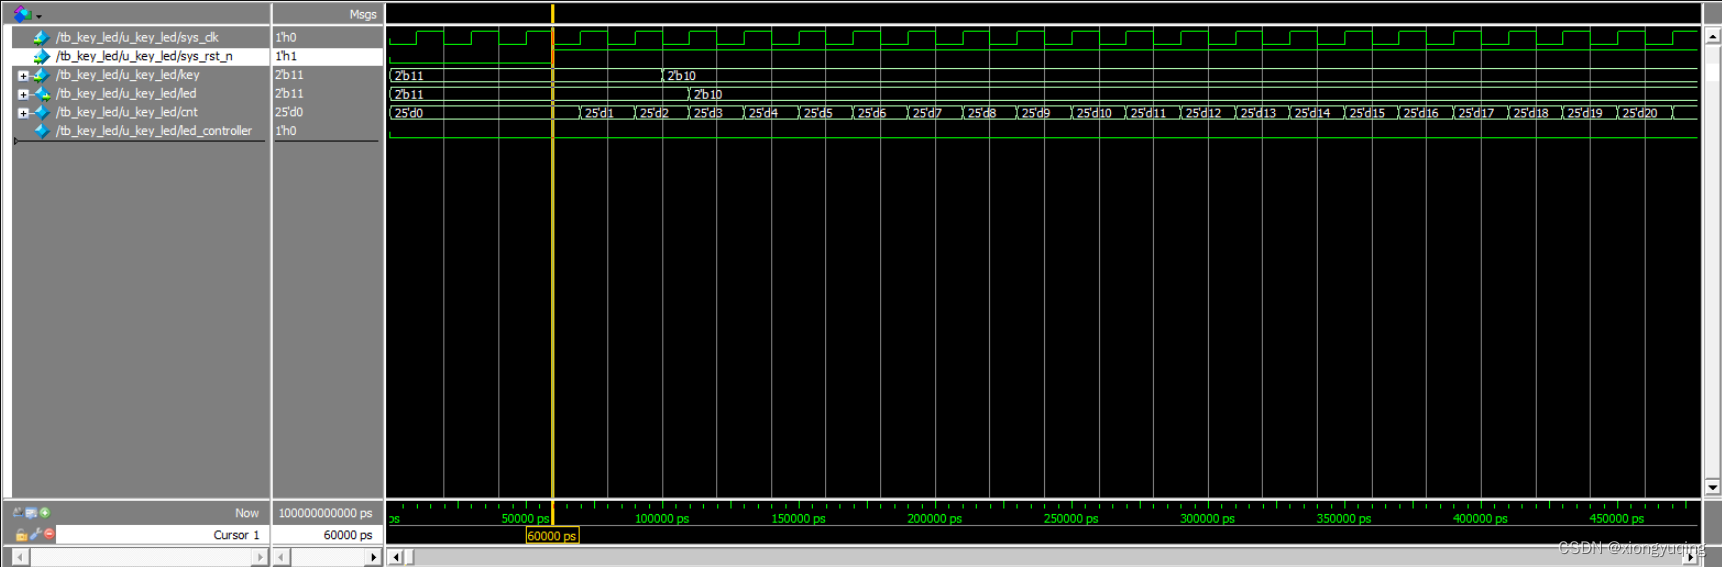Click the 25'd1 segment on cnt waveform
This screenshot has height=567, width=1722.
pyautogui.click(x=607, y=113)
